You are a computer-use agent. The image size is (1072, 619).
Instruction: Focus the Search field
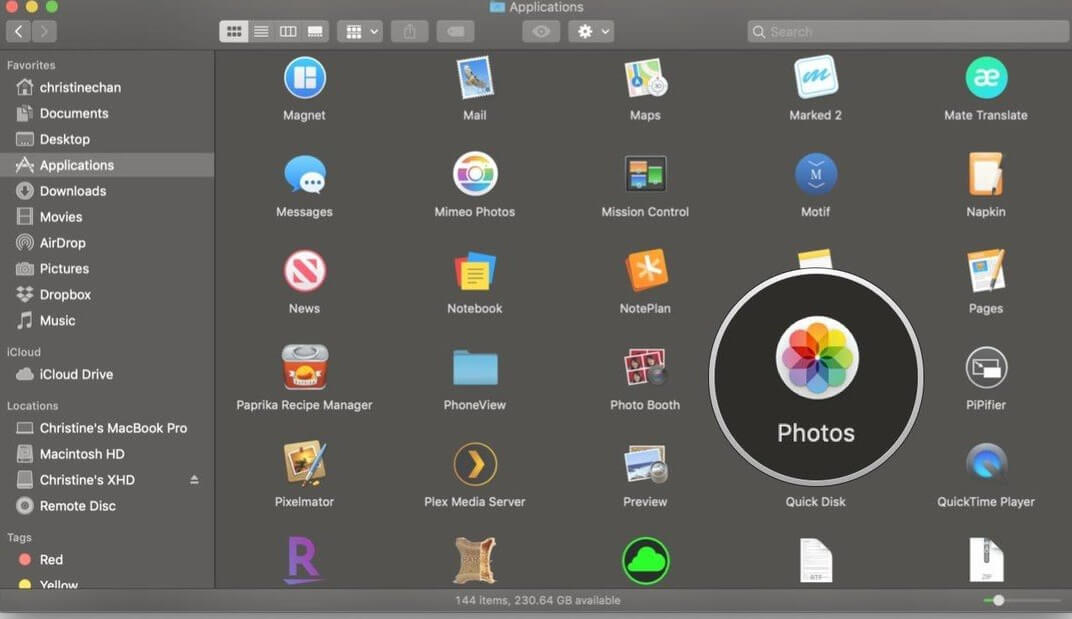909,31
